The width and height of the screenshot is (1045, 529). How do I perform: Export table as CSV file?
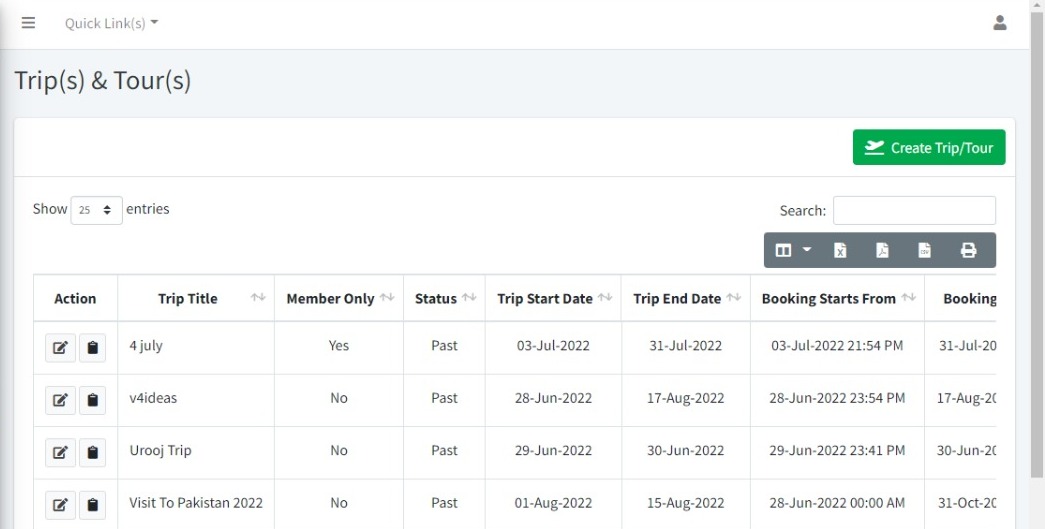(925, 250)
